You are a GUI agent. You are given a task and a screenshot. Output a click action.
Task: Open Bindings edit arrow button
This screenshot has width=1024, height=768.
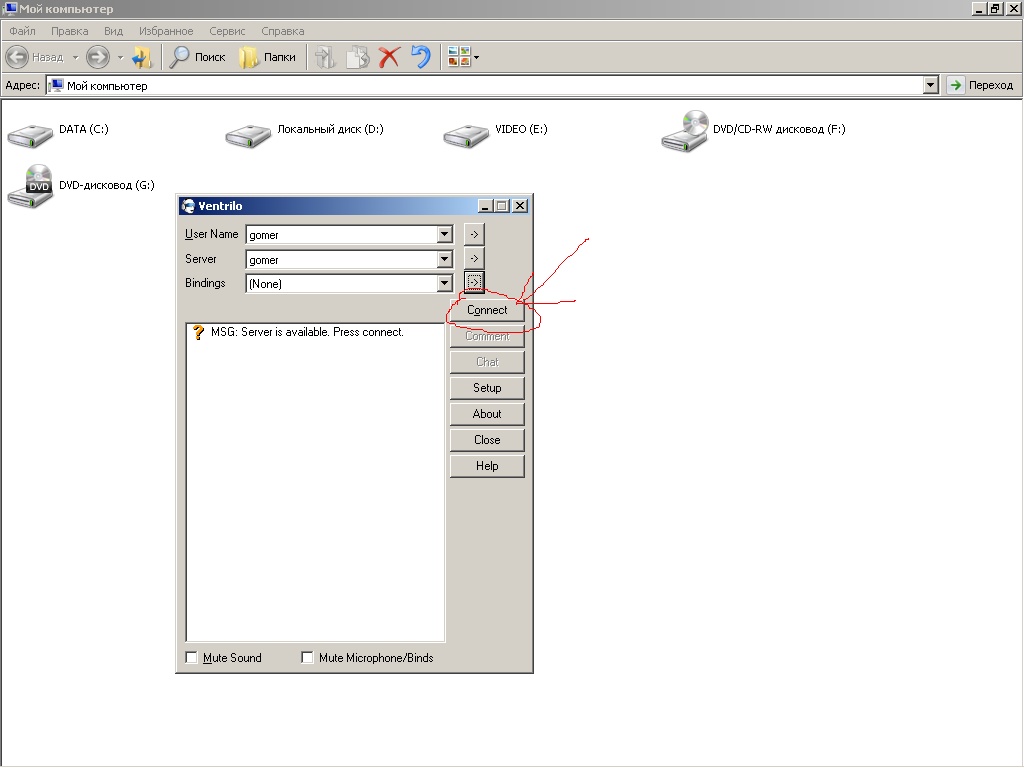click(474, 282)
